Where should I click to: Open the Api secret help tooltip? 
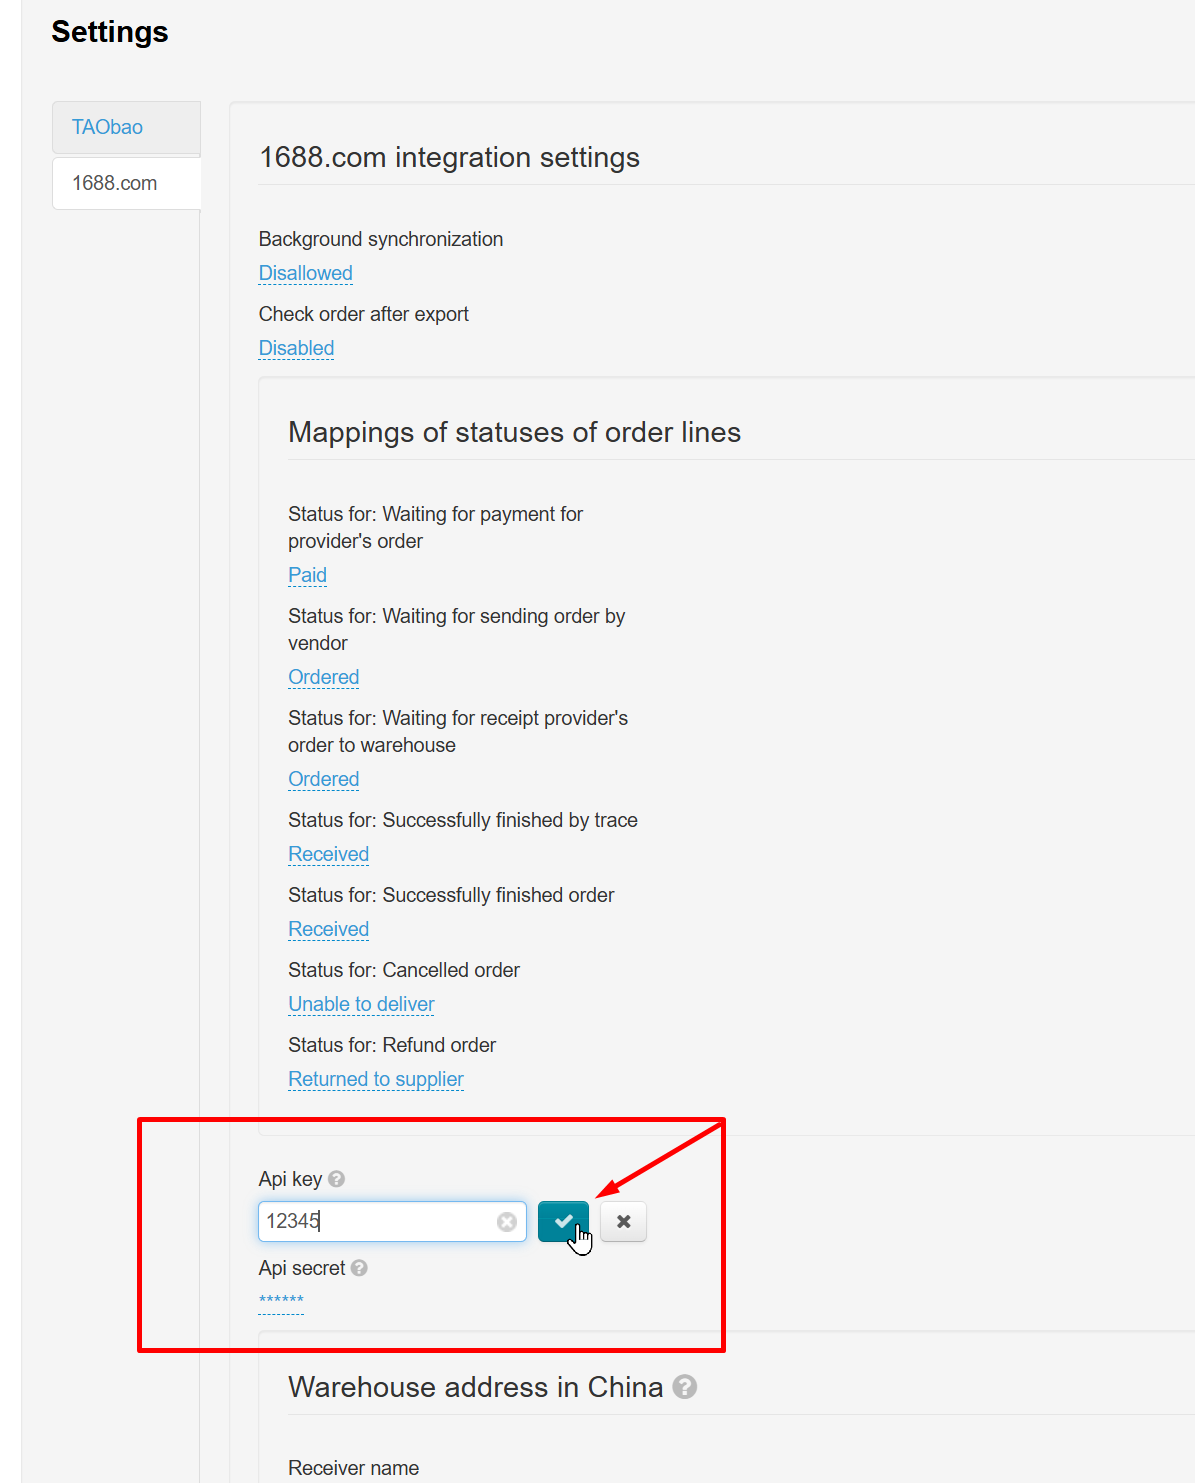point(359,1268)
